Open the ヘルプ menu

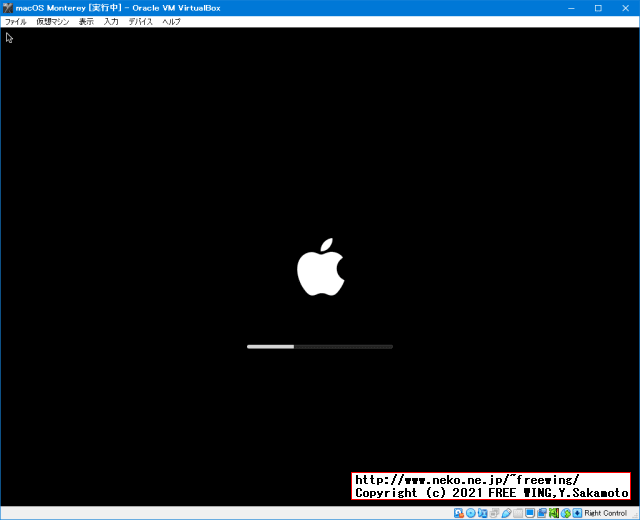[171, 22]
